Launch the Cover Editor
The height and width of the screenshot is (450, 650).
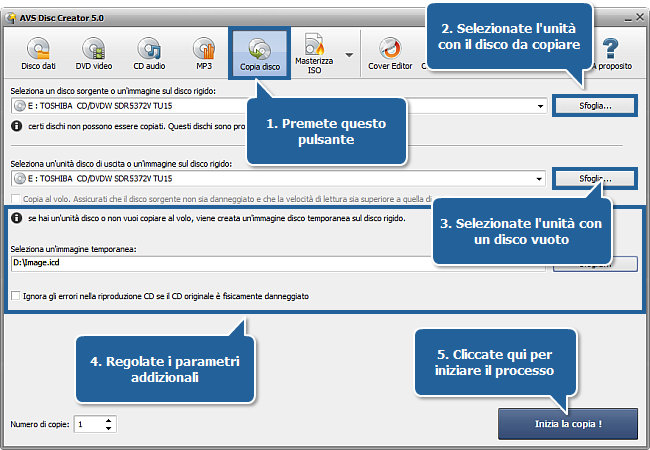coord(390,54)
